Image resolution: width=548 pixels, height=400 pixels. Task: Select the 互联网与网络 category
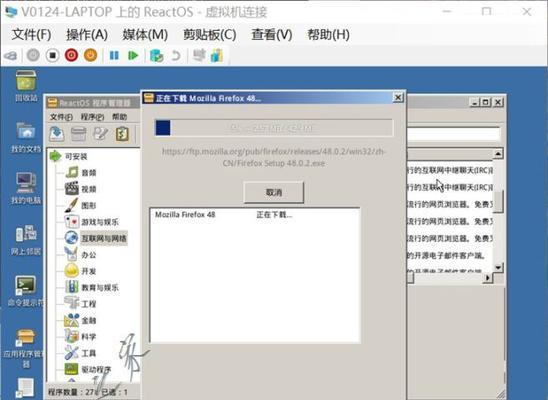104,238
